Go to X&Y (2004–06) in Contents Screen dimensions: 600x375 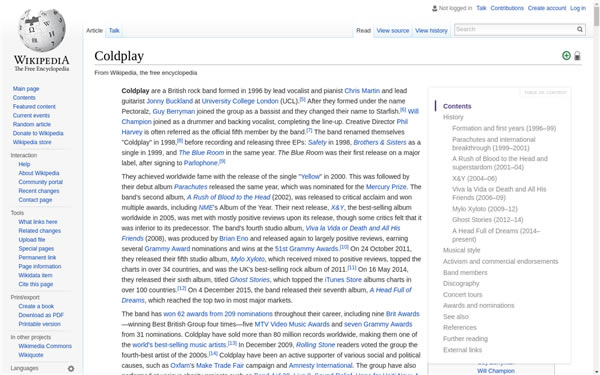pyautogui.click(x=474, y=178)
